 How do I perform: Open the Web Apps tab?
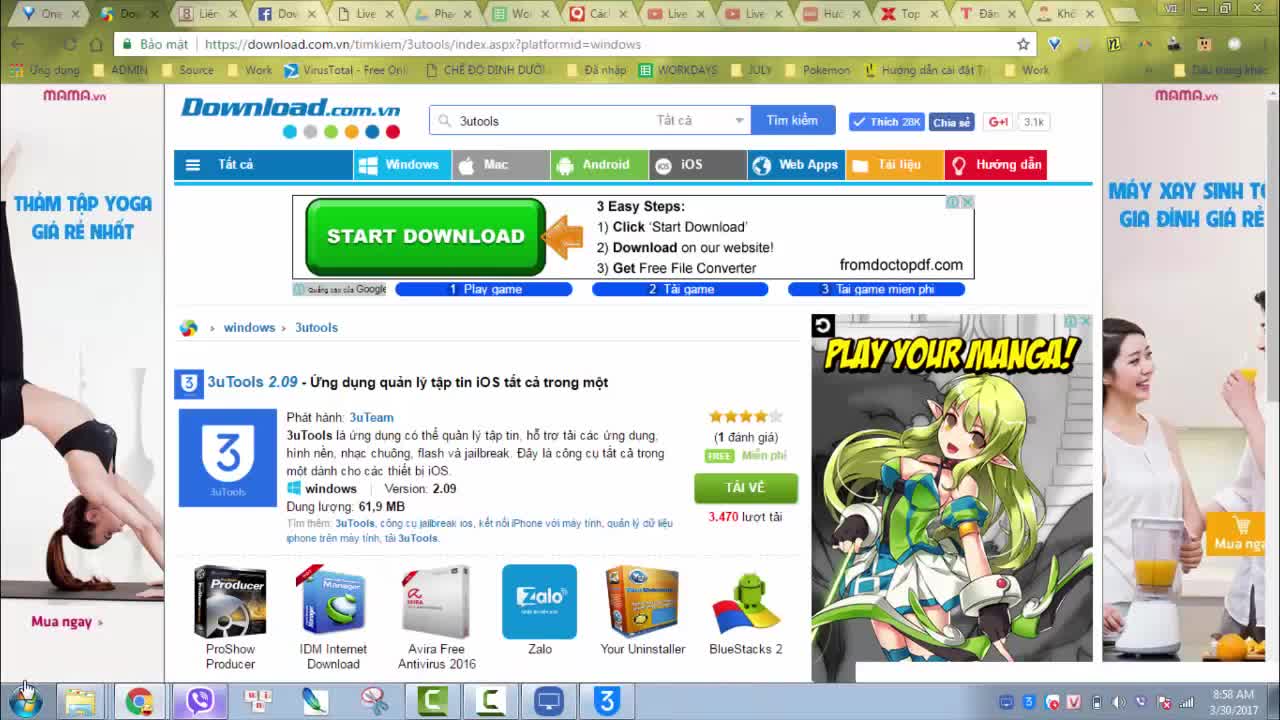pyautogui.click(x=796, y=165)
